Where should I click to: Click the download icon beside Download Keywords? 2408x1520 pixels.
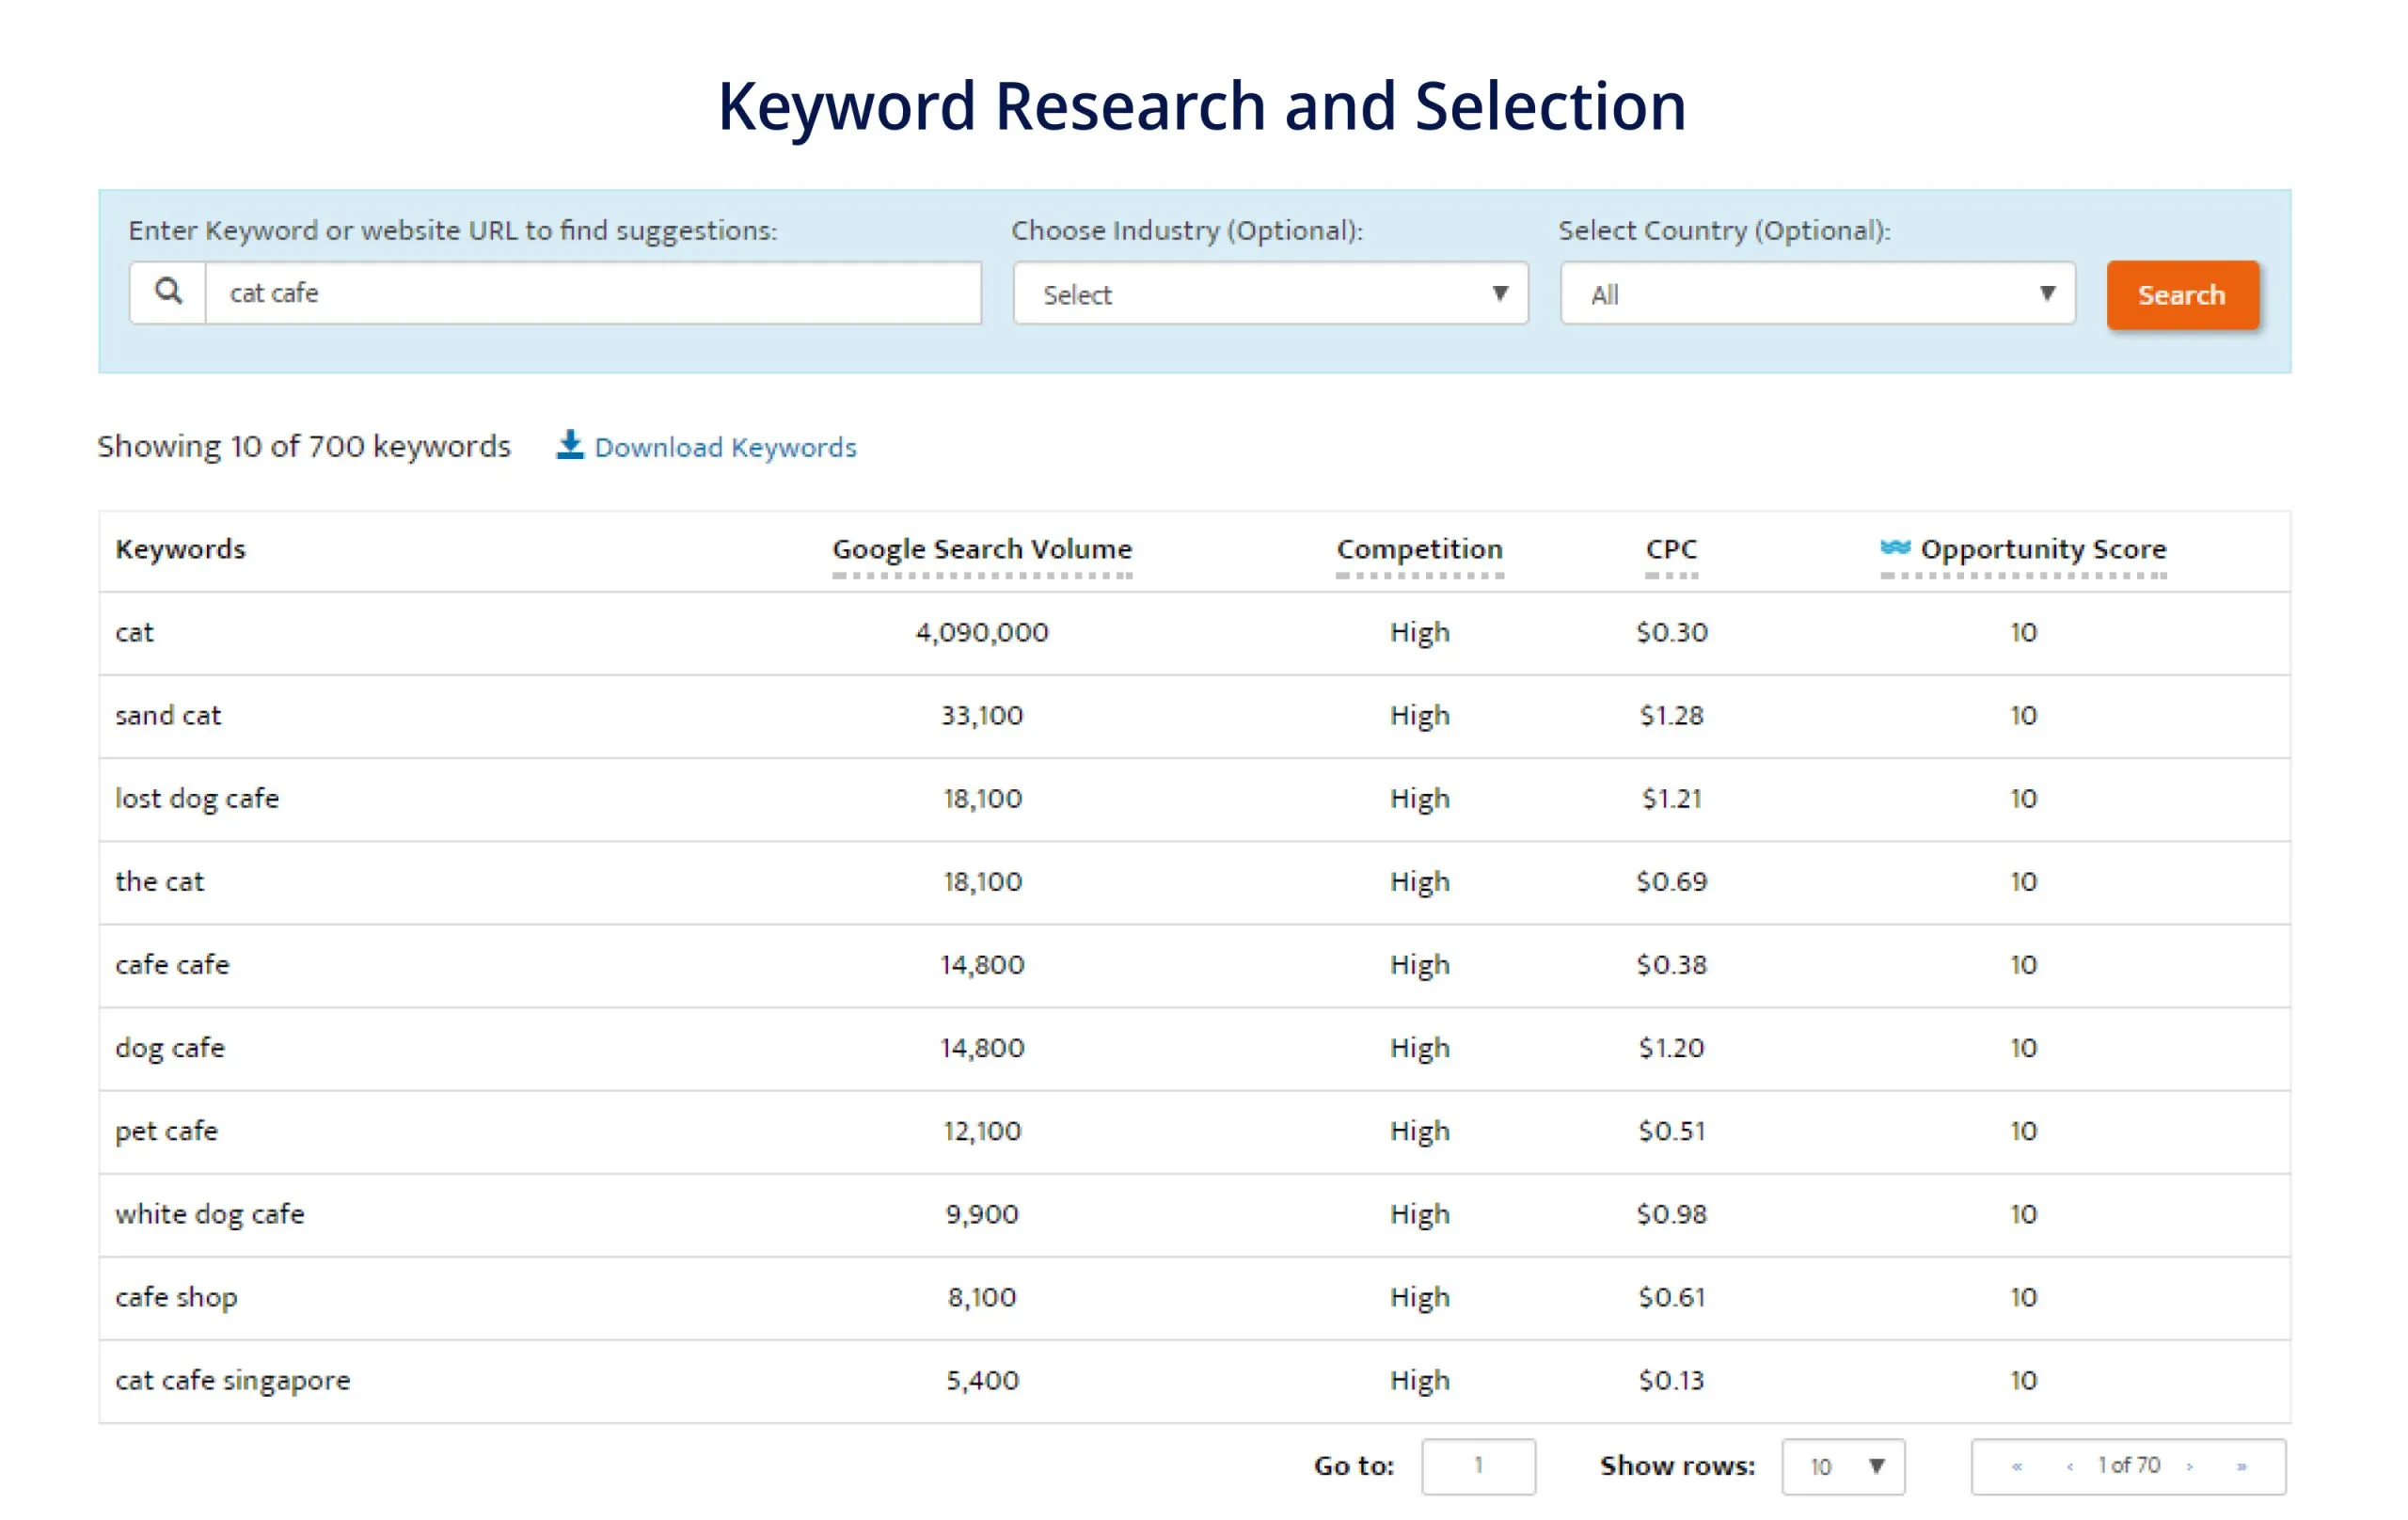click(570, 446)
